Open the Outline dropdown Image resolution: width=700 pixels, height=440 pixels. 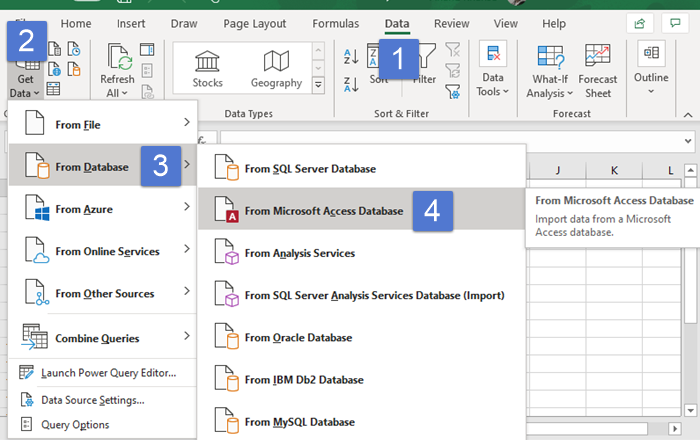tap(651, 68)
